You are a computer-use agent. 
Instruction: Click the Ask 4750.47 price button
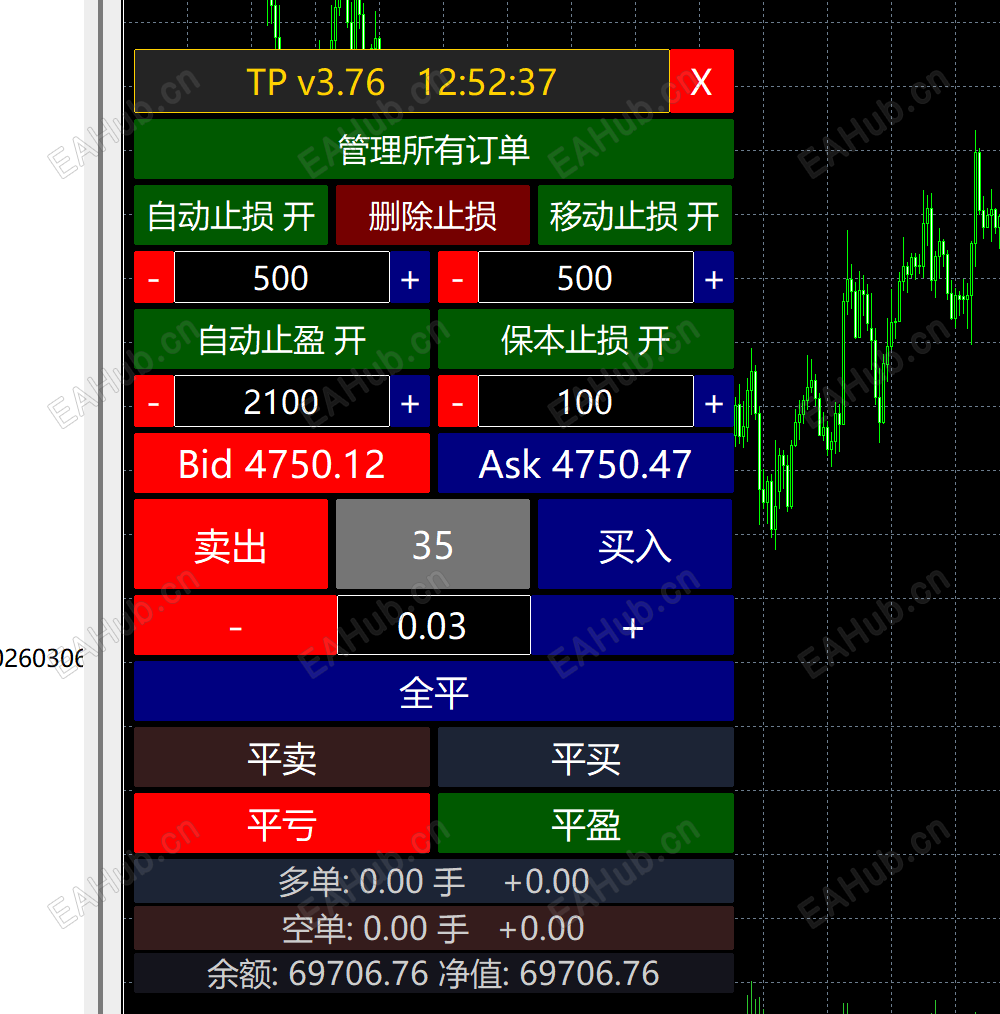[x=585, y=463]
